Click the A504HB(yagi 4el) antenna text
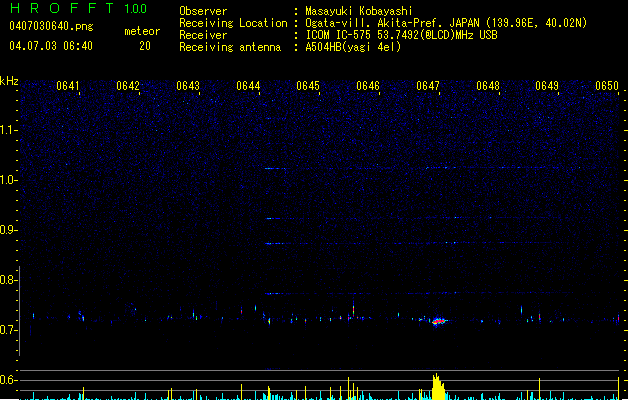 [353, 47]
